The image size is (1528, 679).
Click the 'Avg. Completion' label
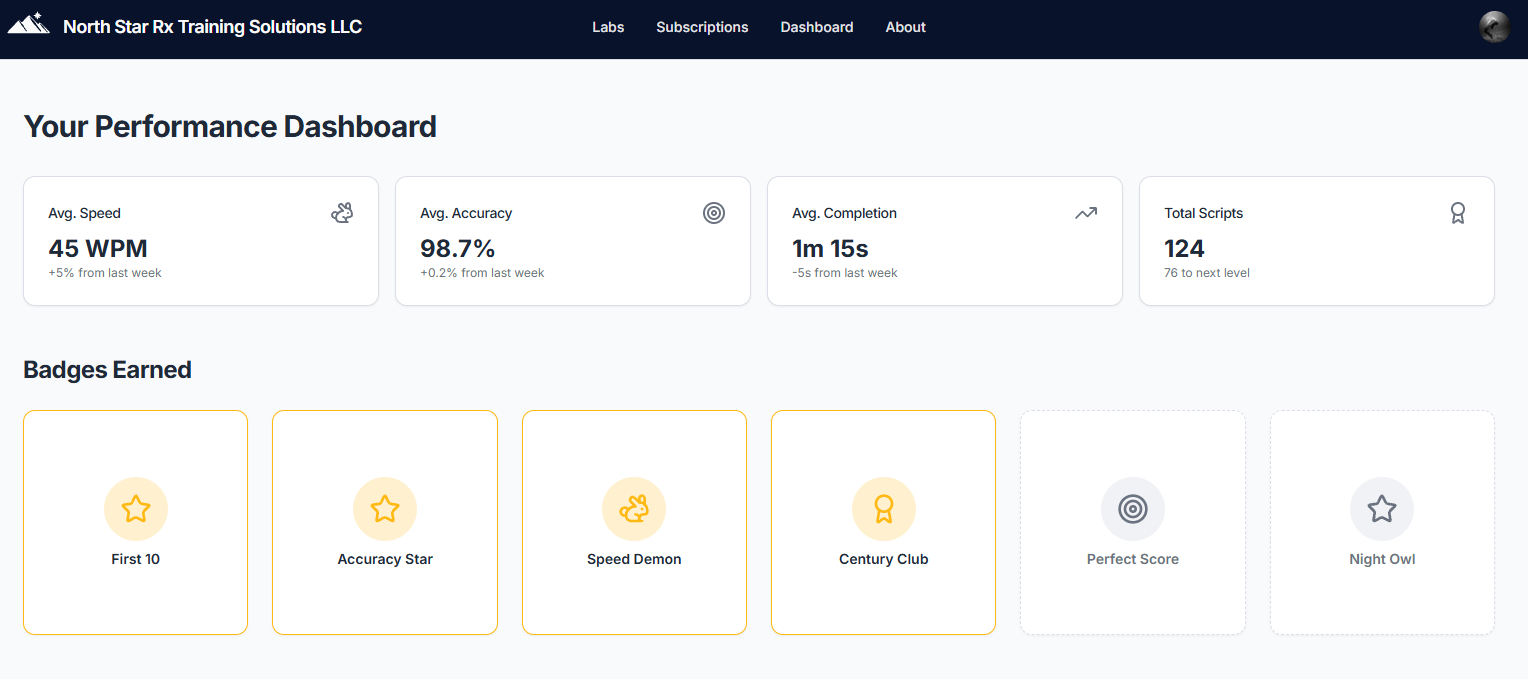click(845, 213)
